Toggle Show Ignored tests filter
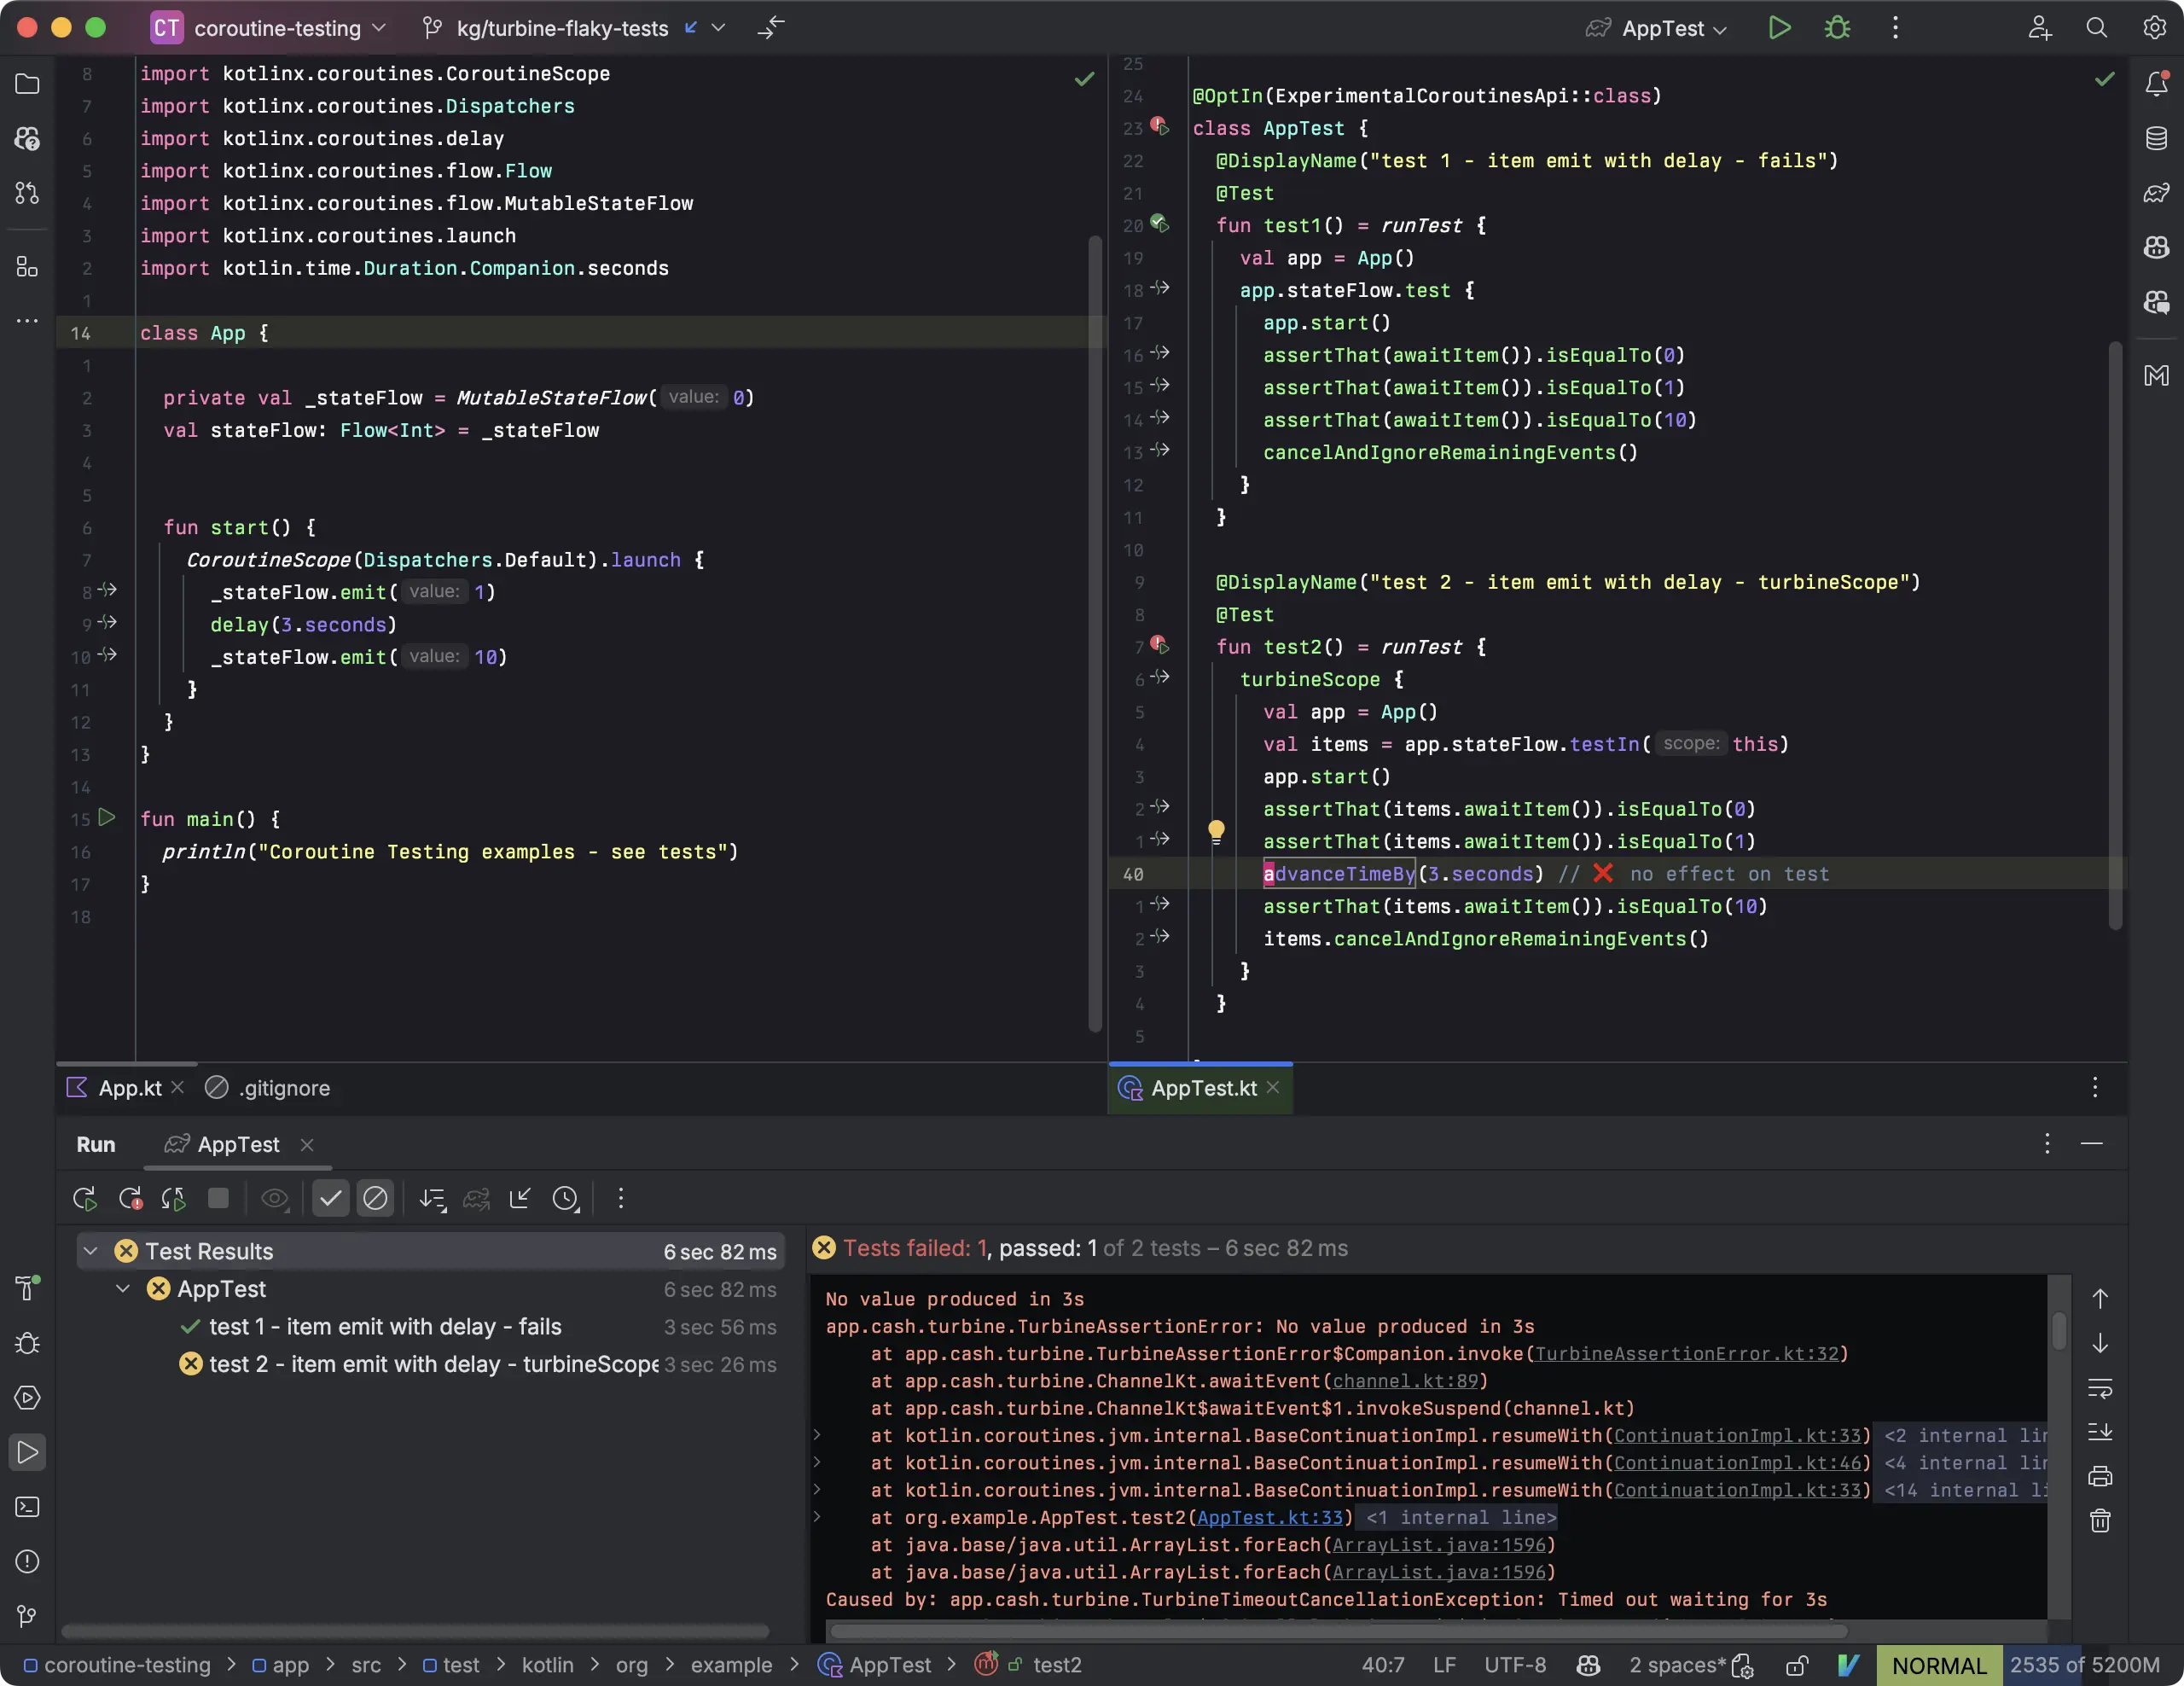The width and height of the screenshot is (2184, 1686). (375, 1198)
